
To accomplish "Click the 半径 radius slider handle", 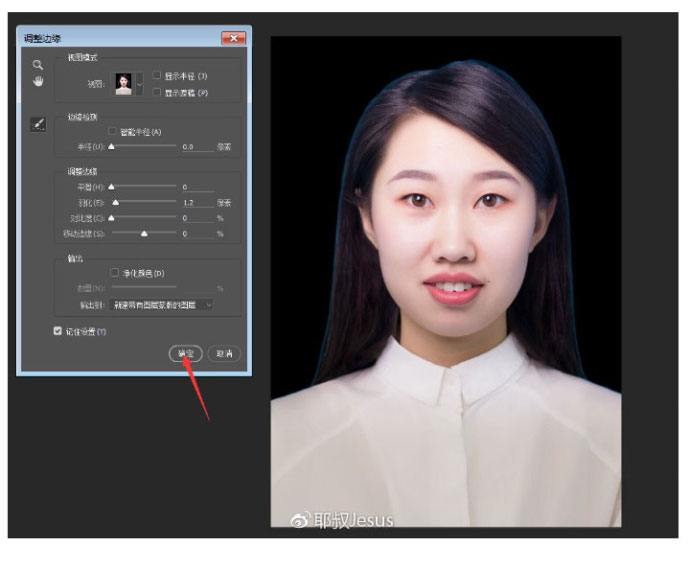I will (x=111, y=146).
